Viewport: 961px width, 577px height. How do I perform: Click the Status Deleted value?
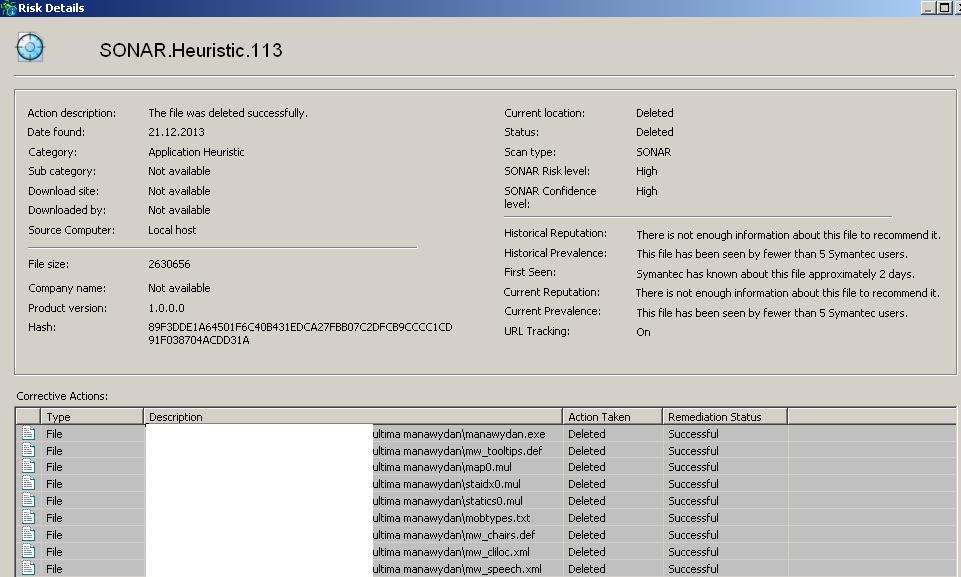[655, 132]
